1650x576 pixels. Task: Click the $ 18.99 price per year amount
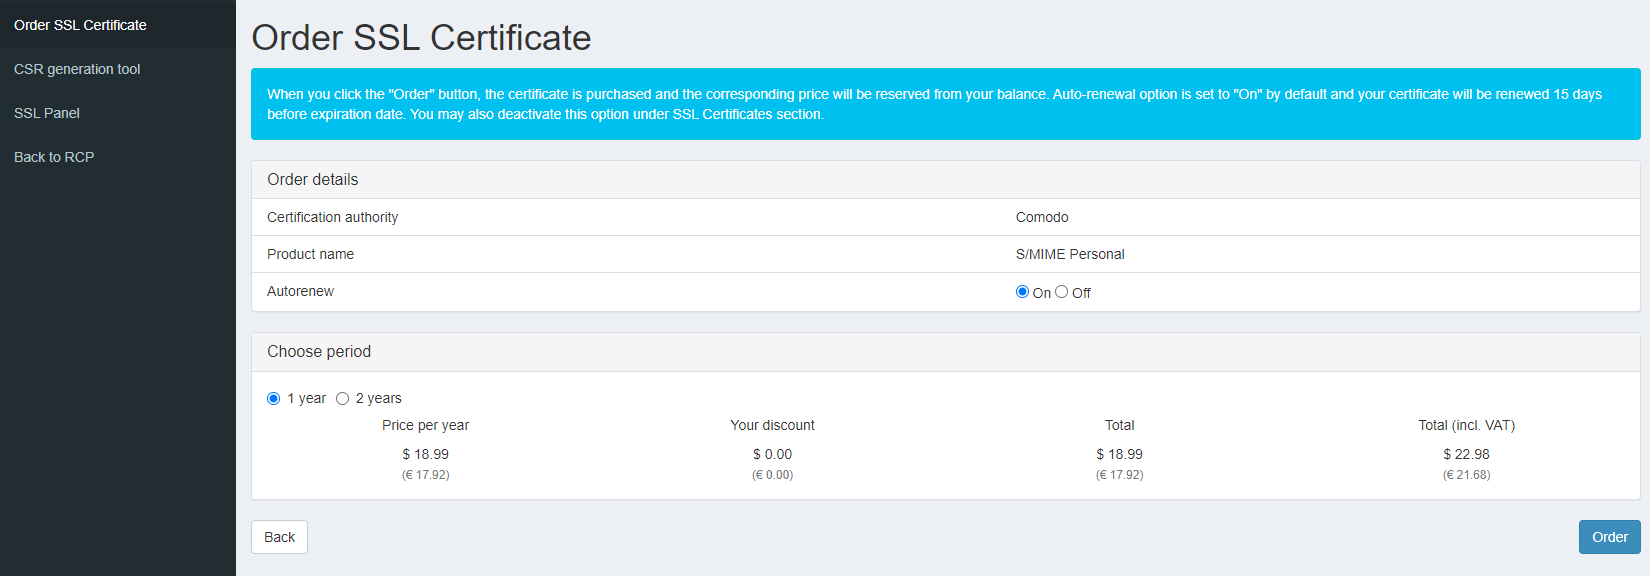click(x=426, y=454)
